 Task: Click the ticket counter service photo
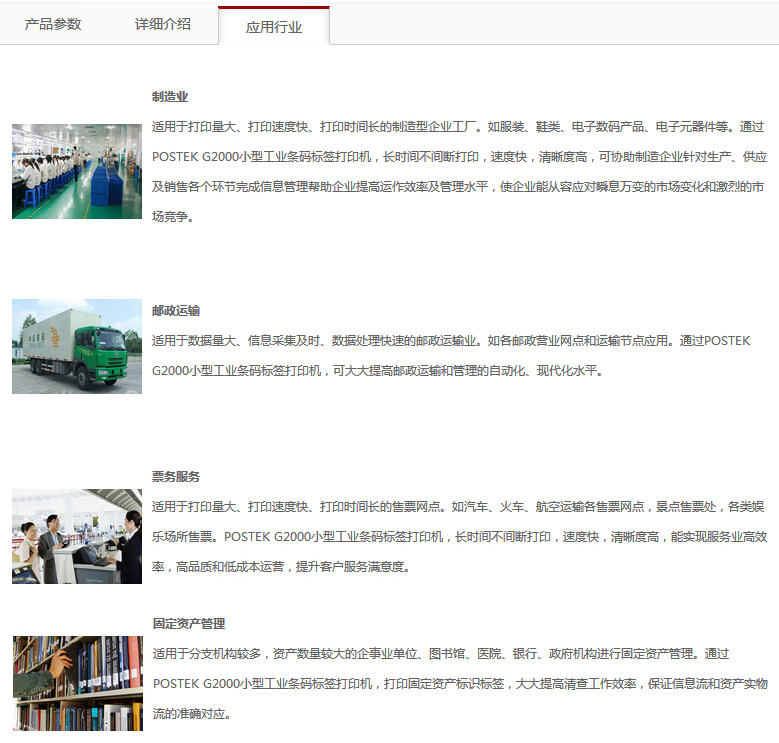click(x=77, y=536)
